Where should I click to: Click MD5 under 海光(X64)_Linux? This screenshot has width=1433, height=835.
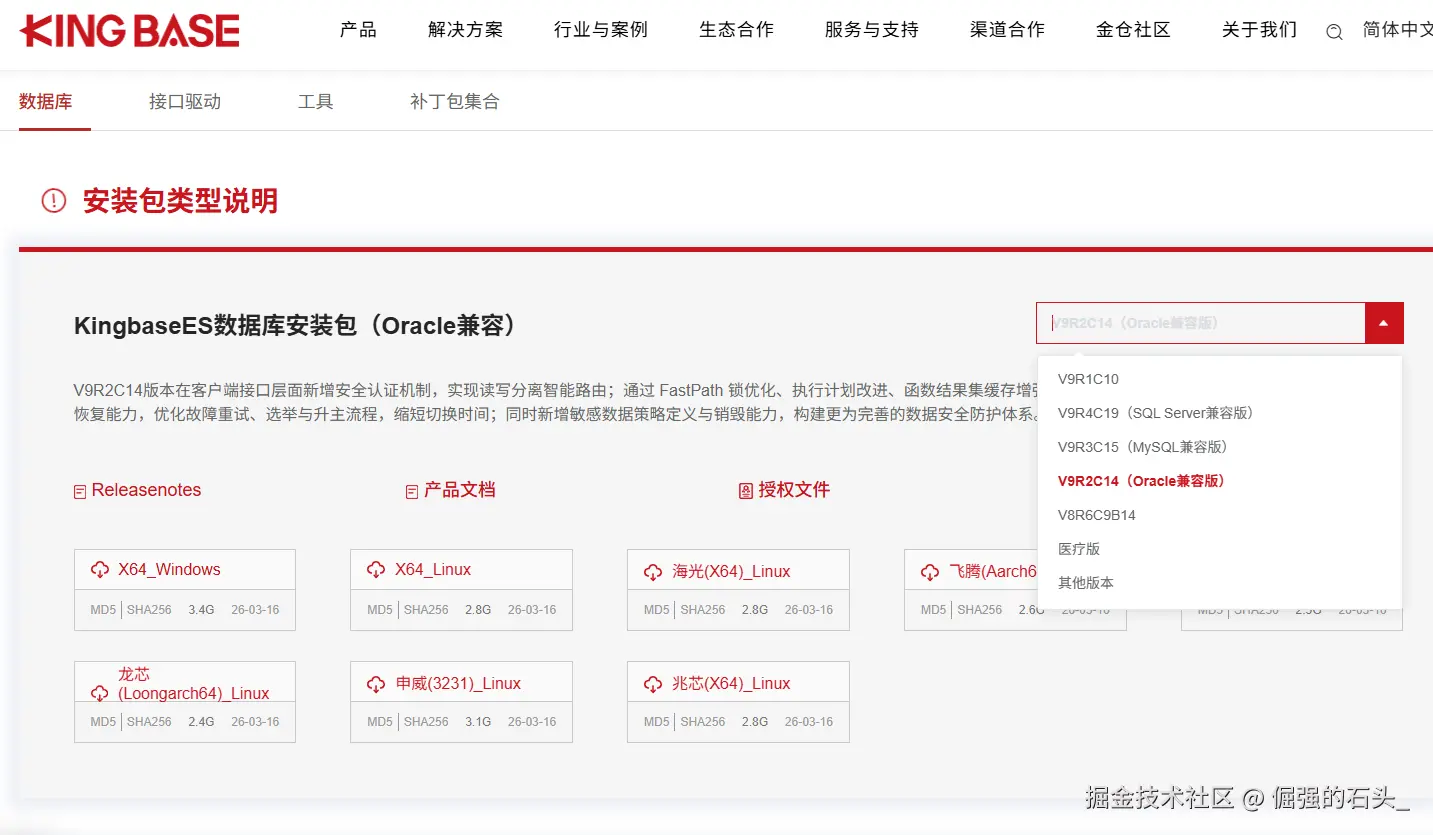[x=657, y=610]
